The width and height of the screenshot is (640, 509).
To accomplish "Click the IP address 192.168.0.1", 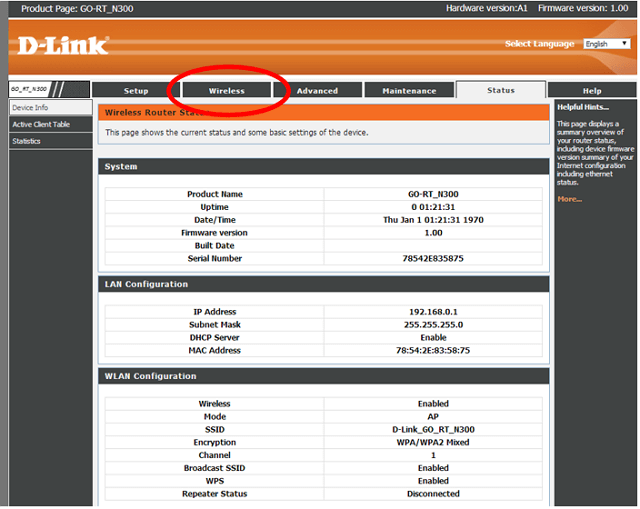I will point(433,312).
